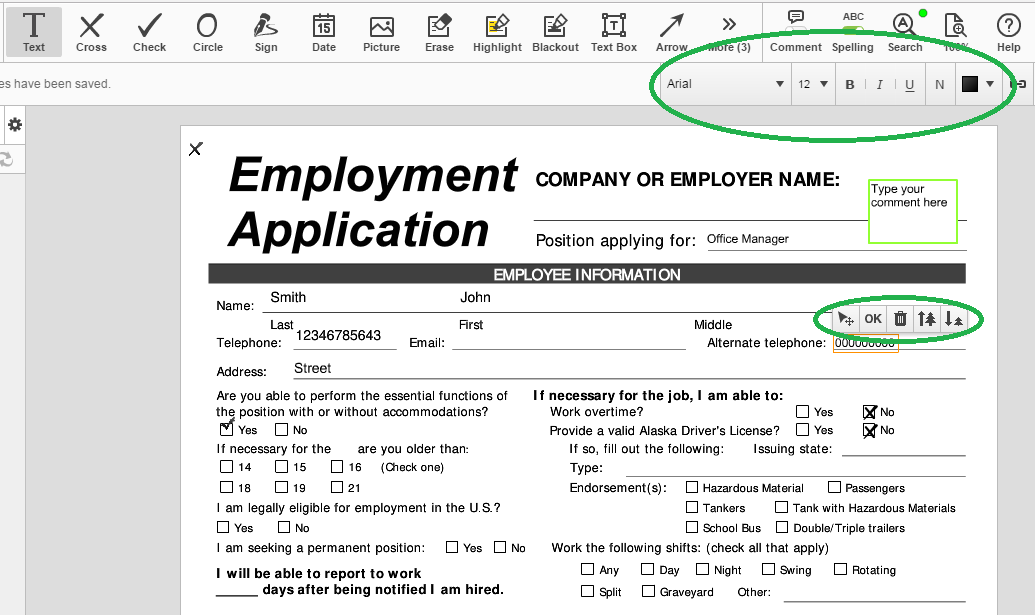
Task: Check the 14 age checkbox
Action: [226, 467]
